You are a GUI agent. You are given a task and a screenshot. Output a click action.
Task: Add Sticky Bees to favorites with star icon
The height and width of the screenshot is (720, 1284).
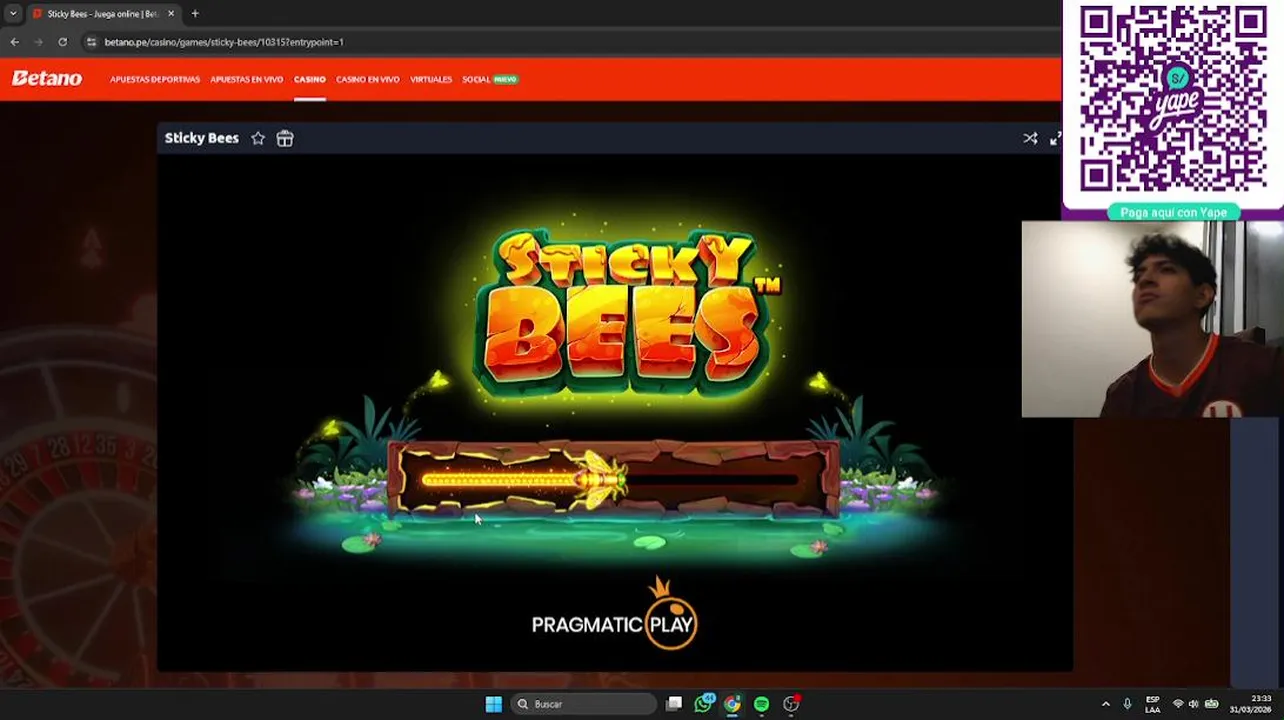tap(258, 138)
